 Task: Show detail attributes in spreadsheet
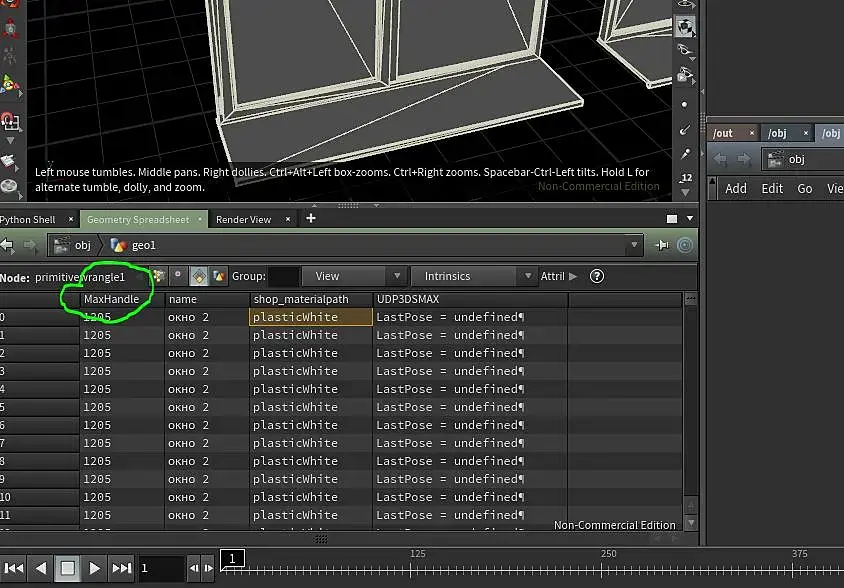[x=219, y=276]
